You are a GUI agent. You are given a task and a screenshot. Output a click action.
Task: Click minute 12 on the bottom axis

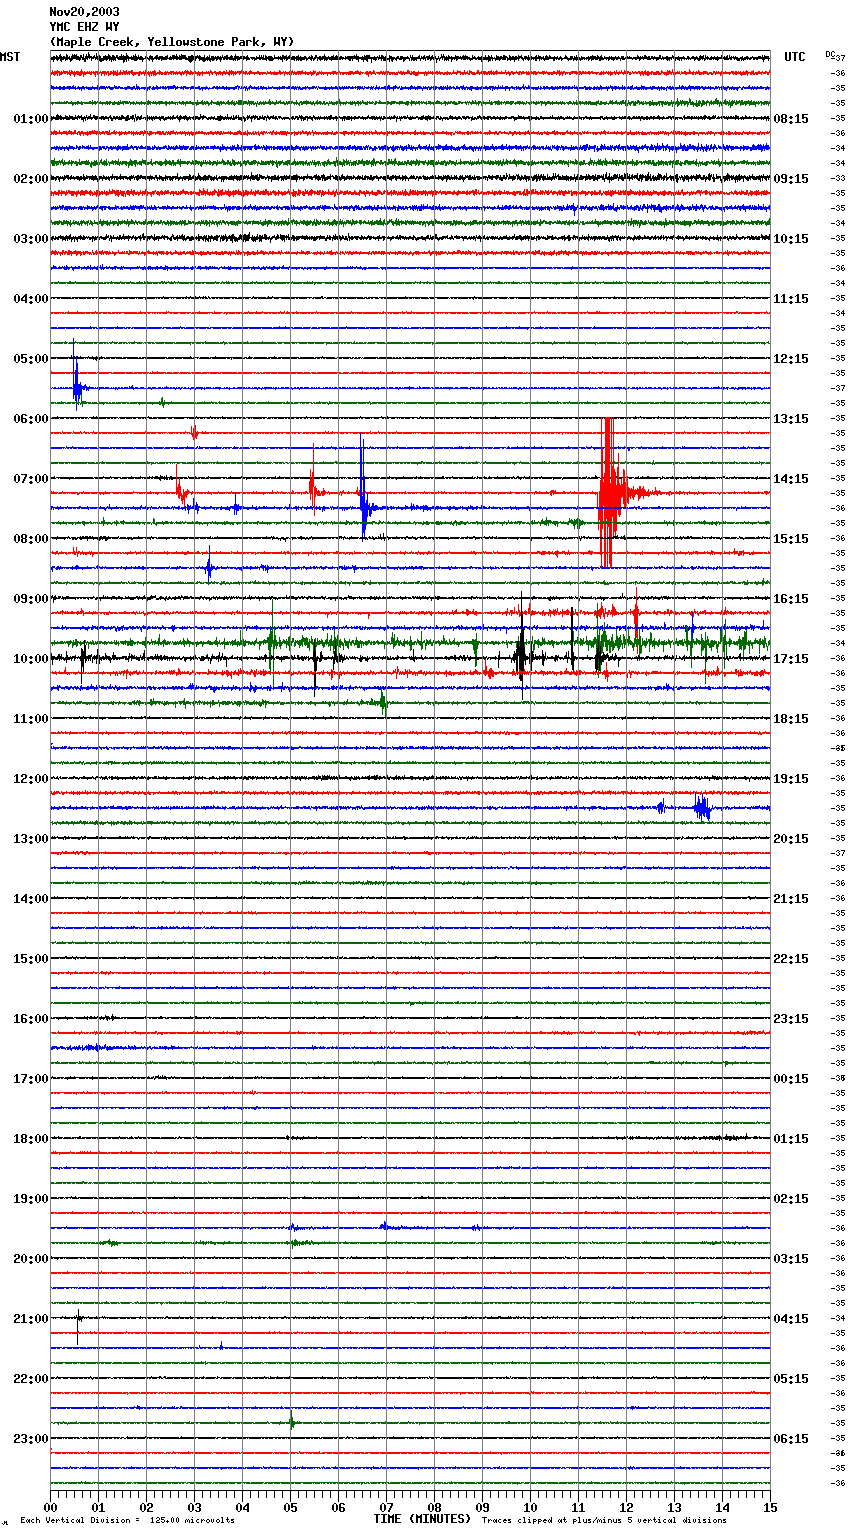click(626, 1507)
